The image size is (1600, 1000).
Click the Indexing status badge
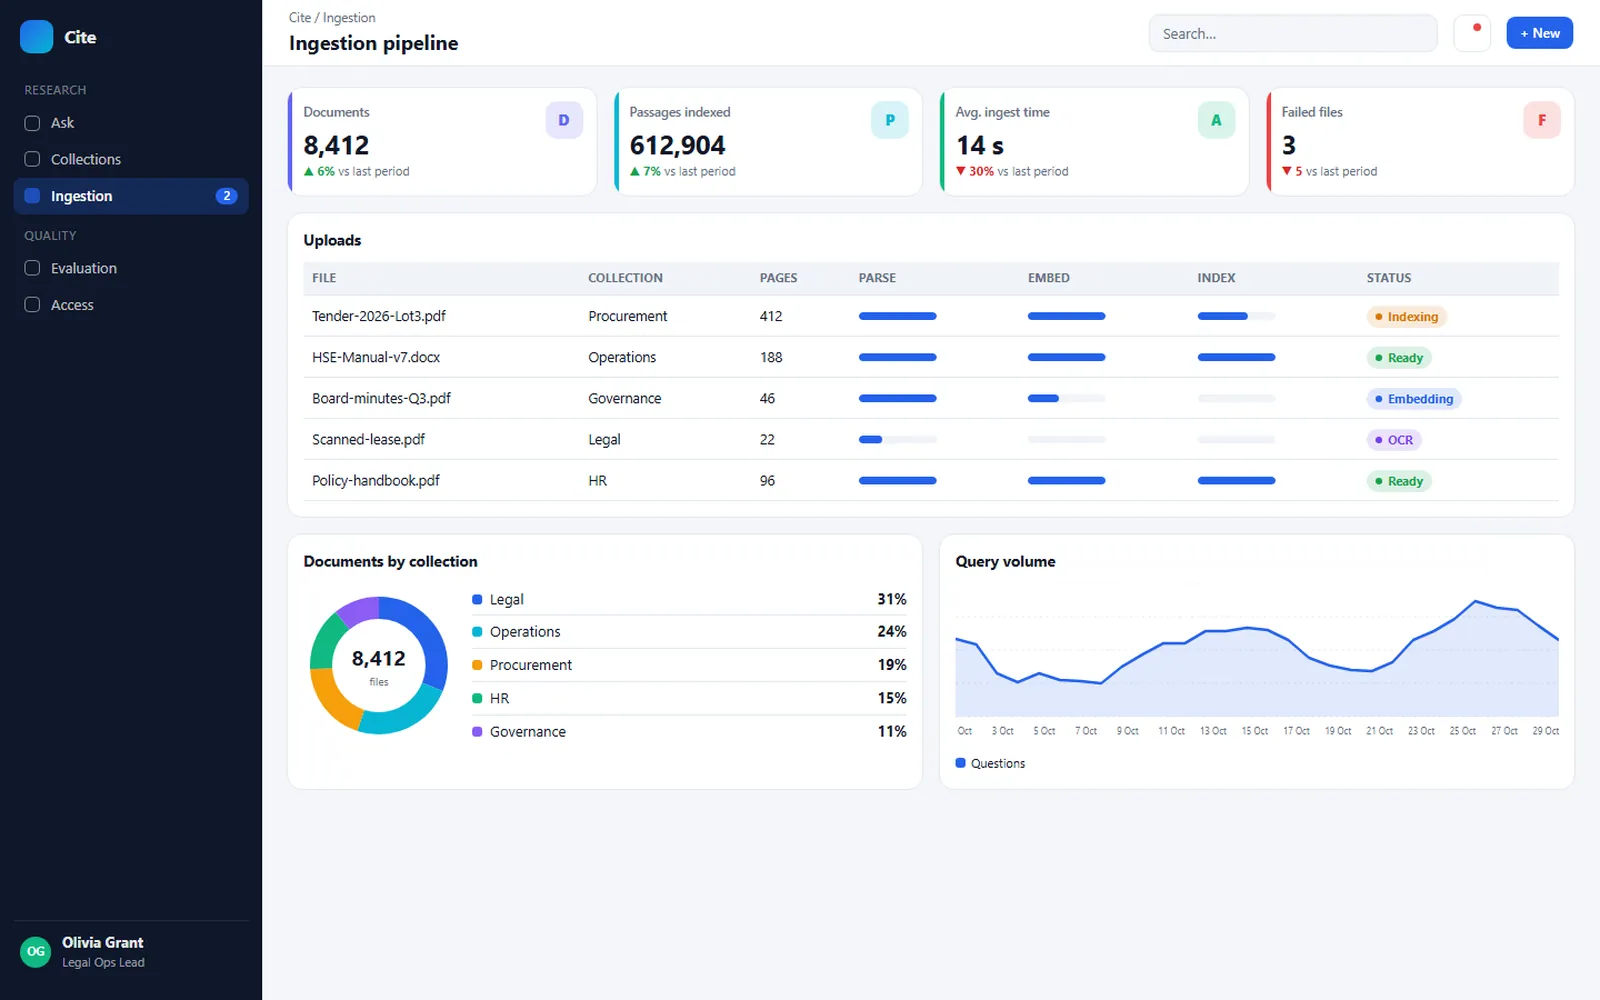(x=1406, y=317)
